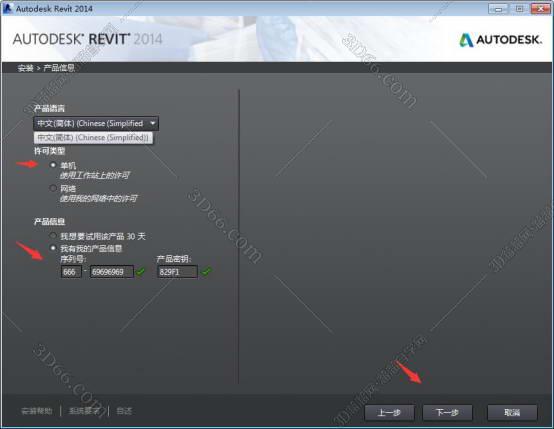Open the 安装帮助 installation help link
This screenshot has height=429, width=554.
pyautogui.click(x=37, y=411)
